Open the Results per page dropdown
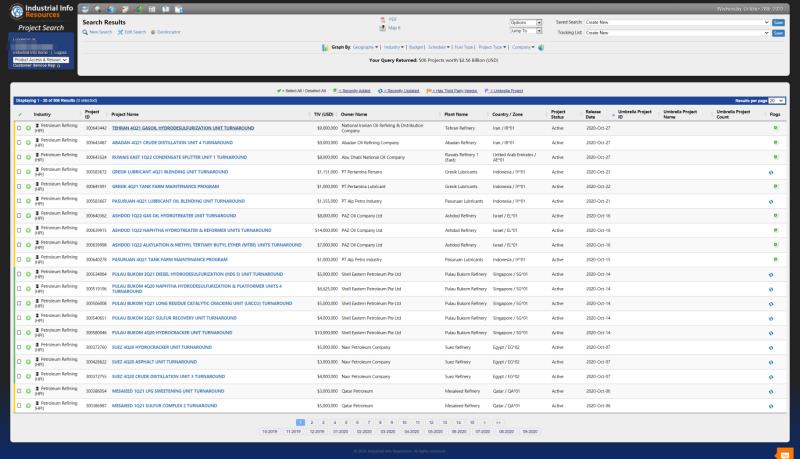Screen dimensions: 800x459 point(777,100)
